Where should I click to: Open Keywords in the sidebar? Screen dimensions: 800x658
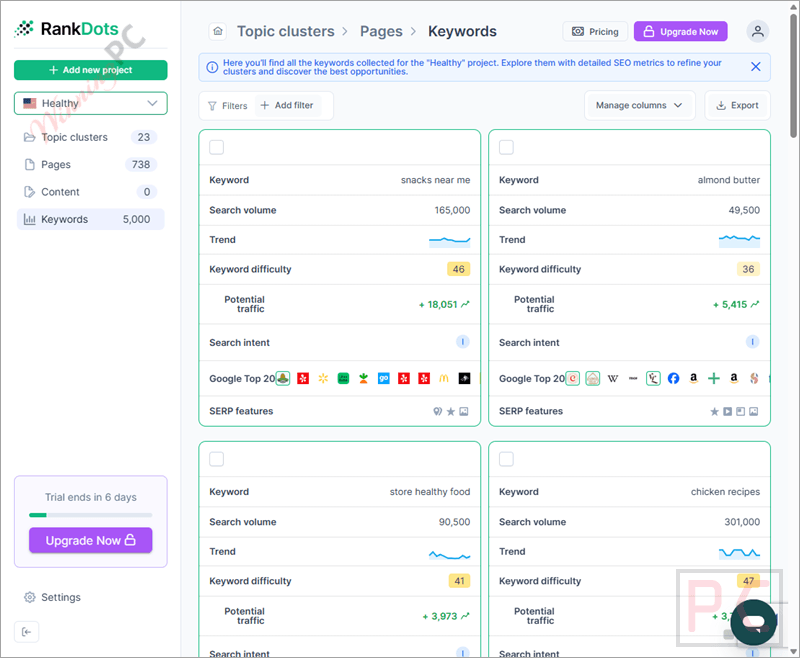pyautogui.click(x=91, y=219)
